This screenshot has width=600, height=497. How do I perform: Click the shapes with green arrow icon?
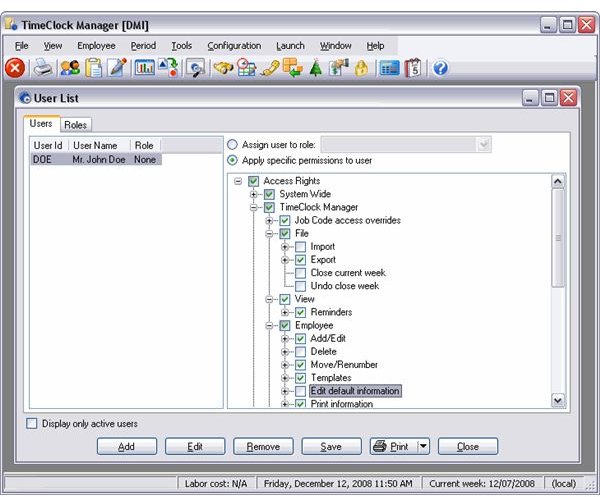click(169, 68)
